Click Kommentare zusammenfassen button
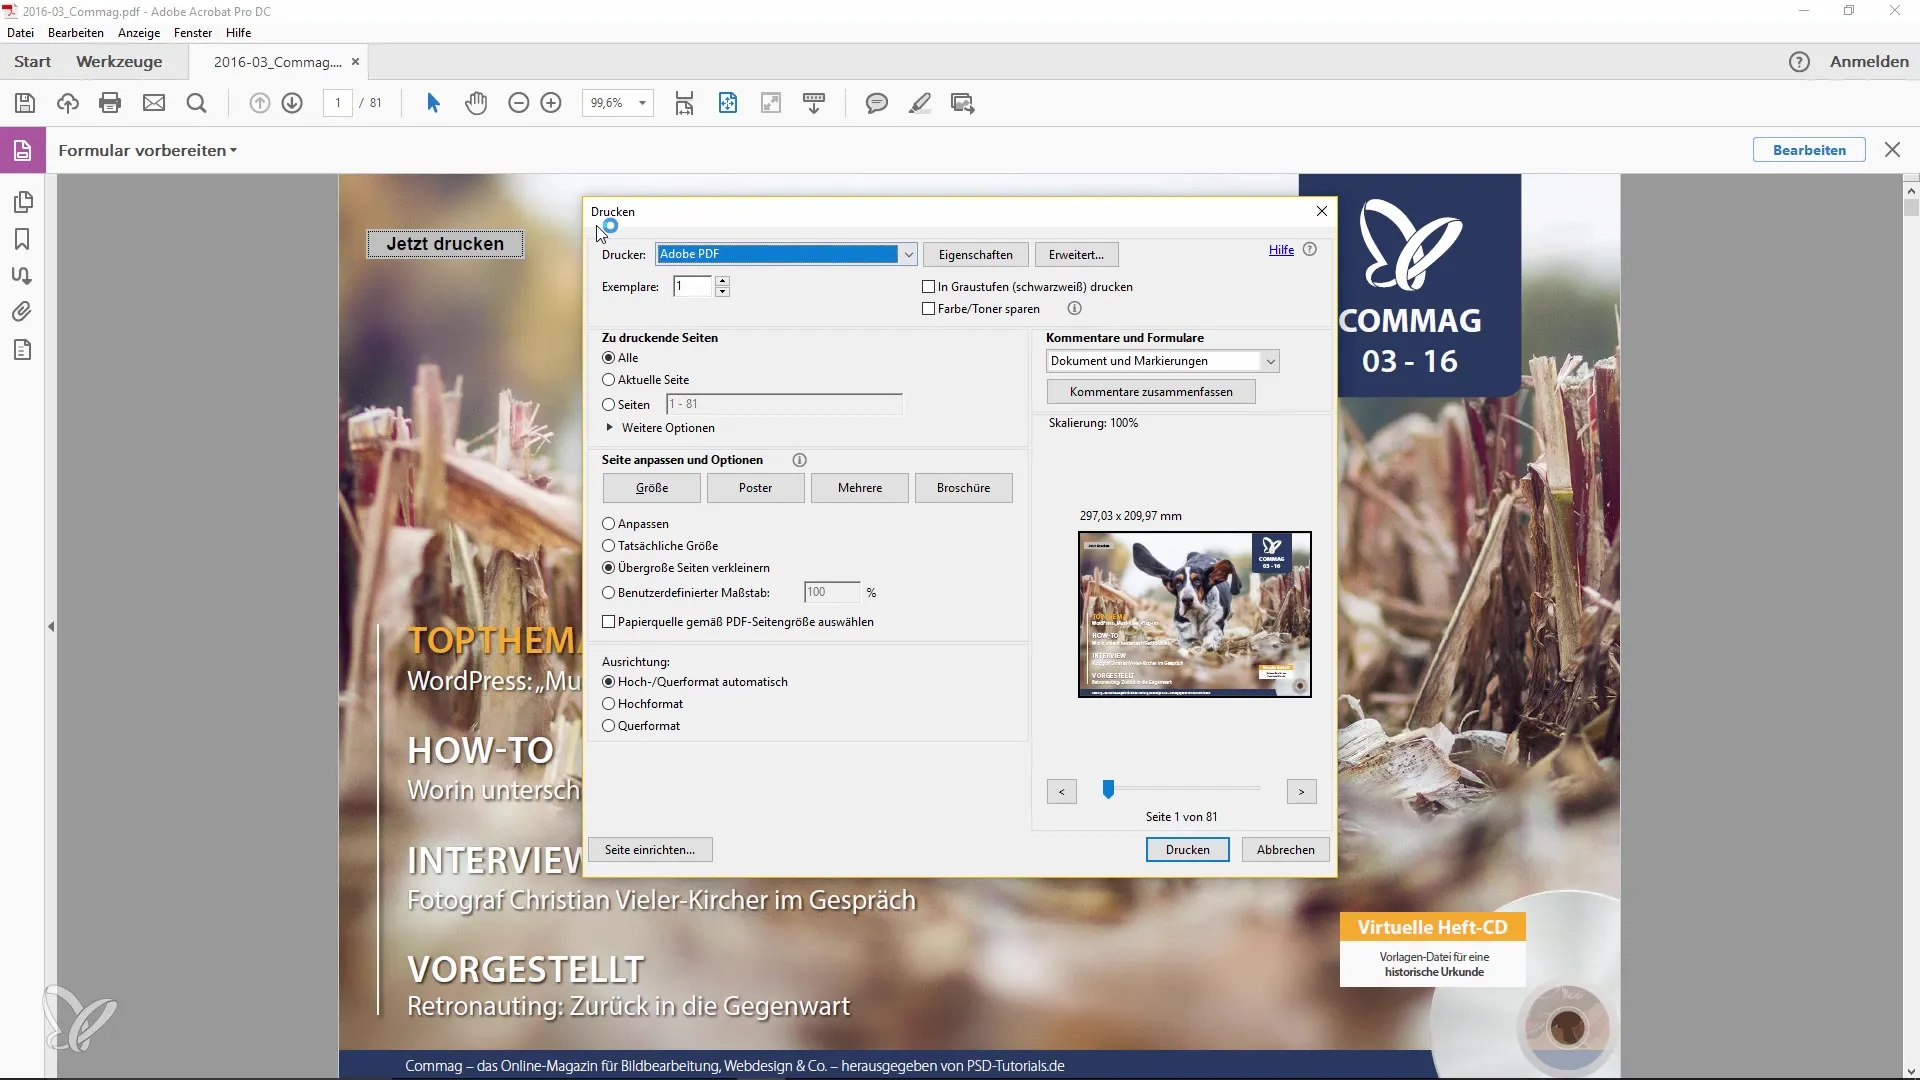Image resolution: width=1920 pixels, height=1080 pixels. coord(1151,392)
